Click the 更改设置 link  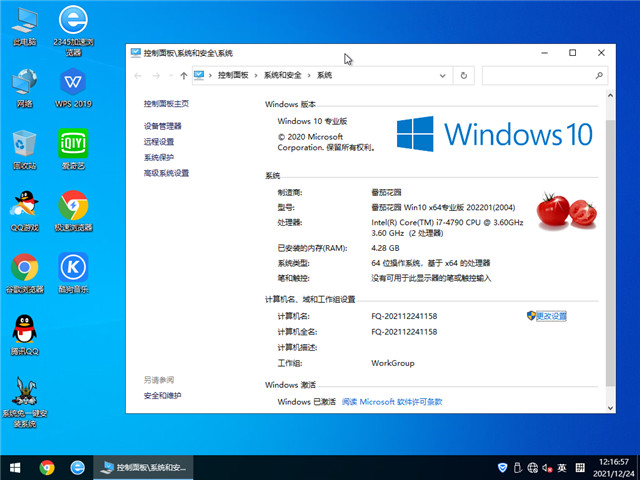tap(550, 316)
